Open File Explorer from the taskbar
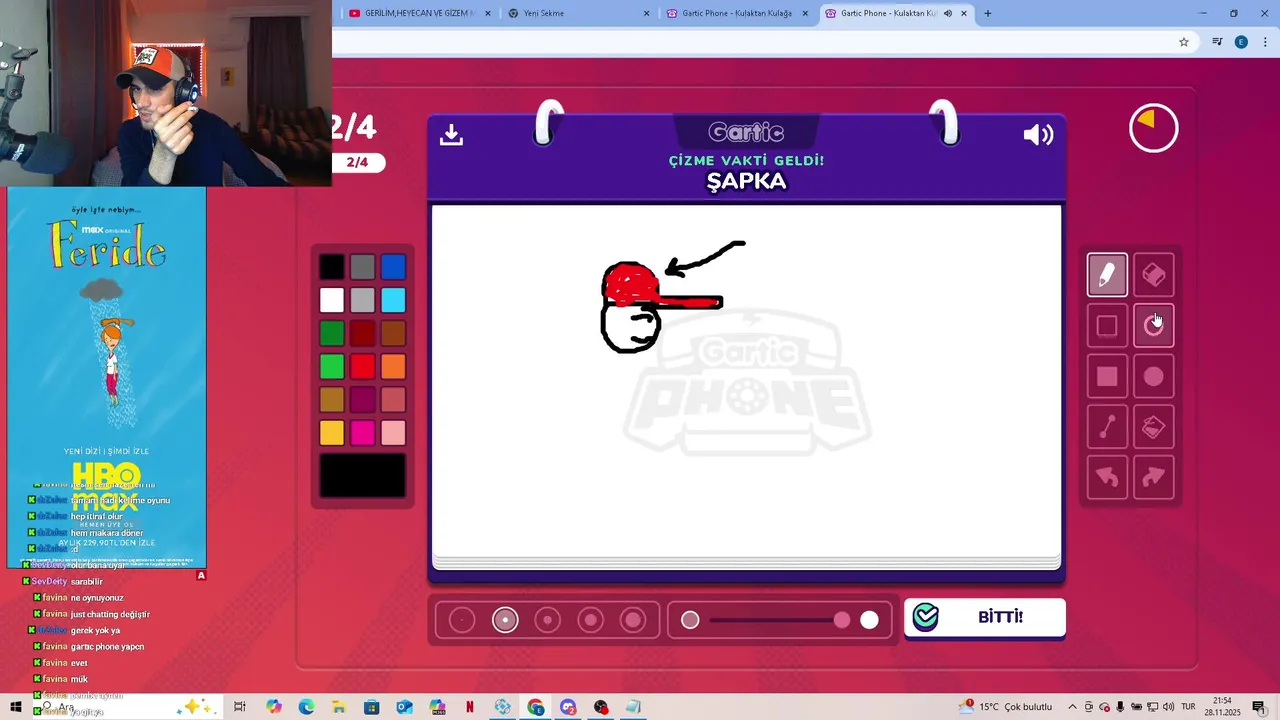The width and height of the screenshot is (1280, 720). point(338,707)
